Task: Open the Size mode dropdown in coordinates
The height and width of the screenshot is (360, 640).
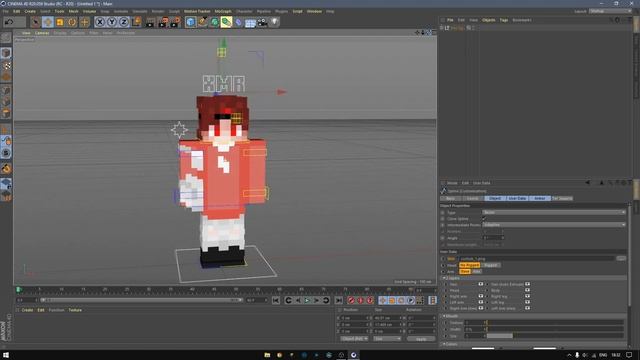Action: coord(387,339)
